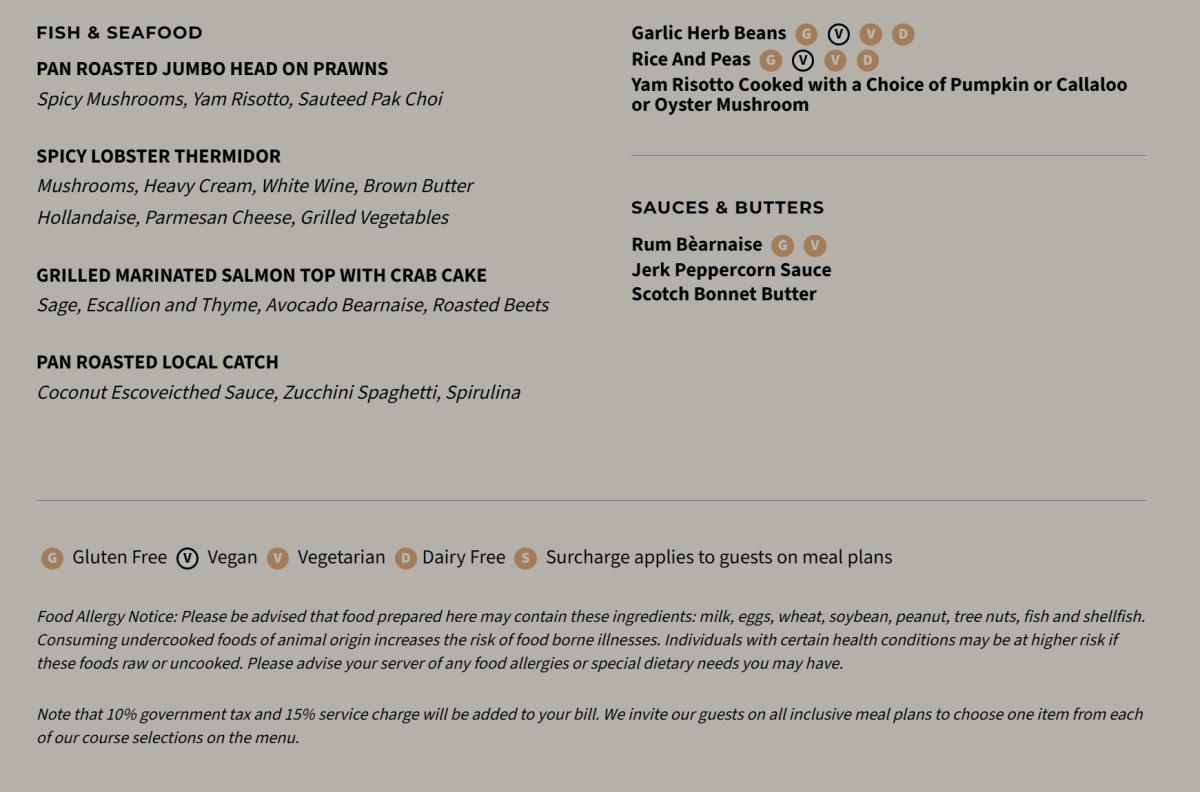
Task: Click the Surcharge S icon in the legend
Action: point(525,558)
